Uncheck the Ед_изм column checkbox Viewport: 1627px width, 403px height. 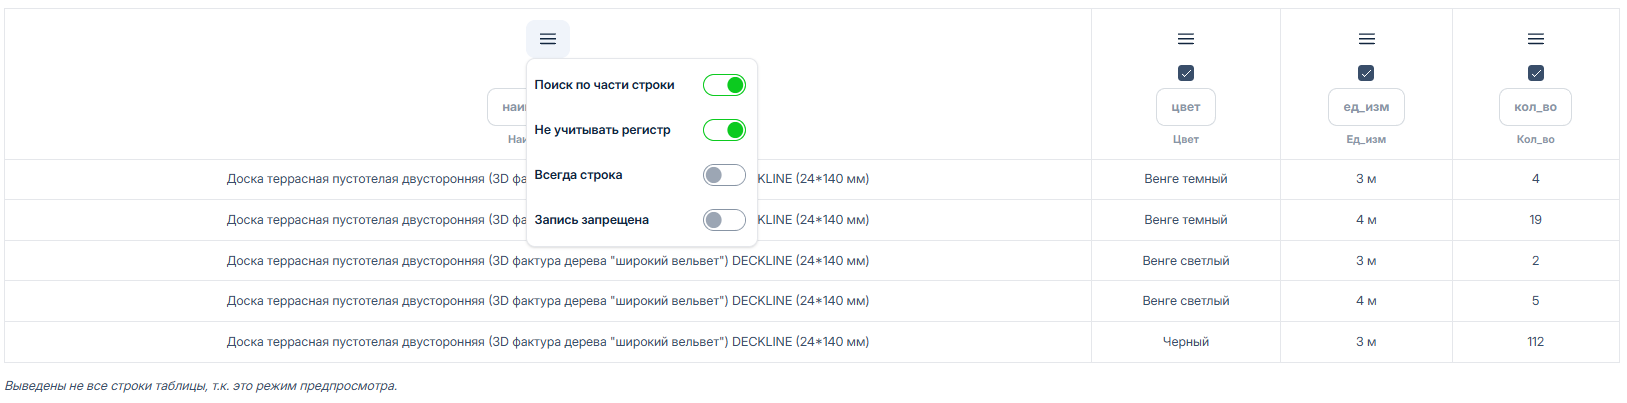pyautogui.click(x=1366, y=73)
